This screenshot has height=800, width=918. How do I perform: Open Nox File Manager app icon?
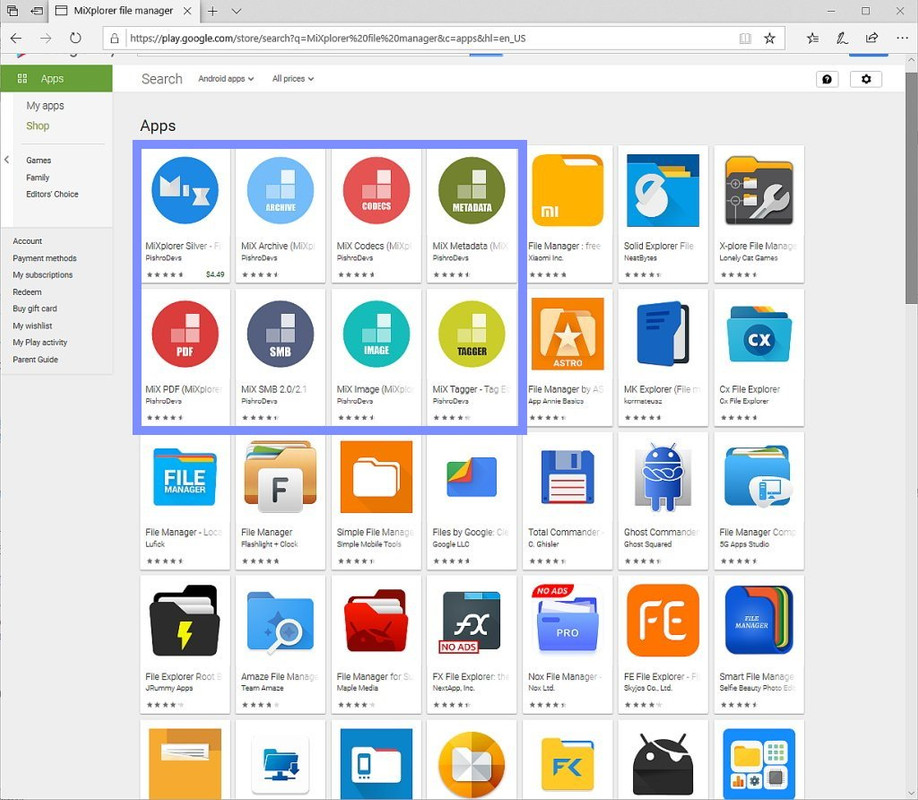point(567,620)
